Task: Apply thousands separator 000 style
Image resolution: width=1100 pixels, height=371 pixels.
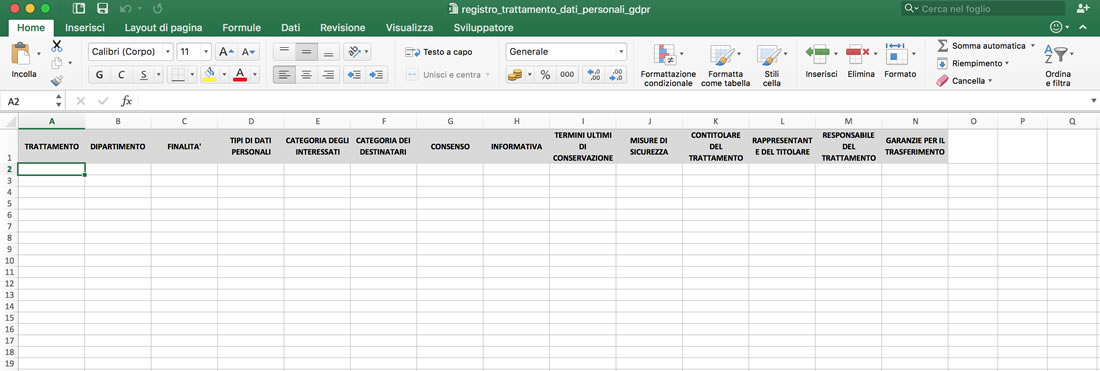Action: click(x=567, y=74)
